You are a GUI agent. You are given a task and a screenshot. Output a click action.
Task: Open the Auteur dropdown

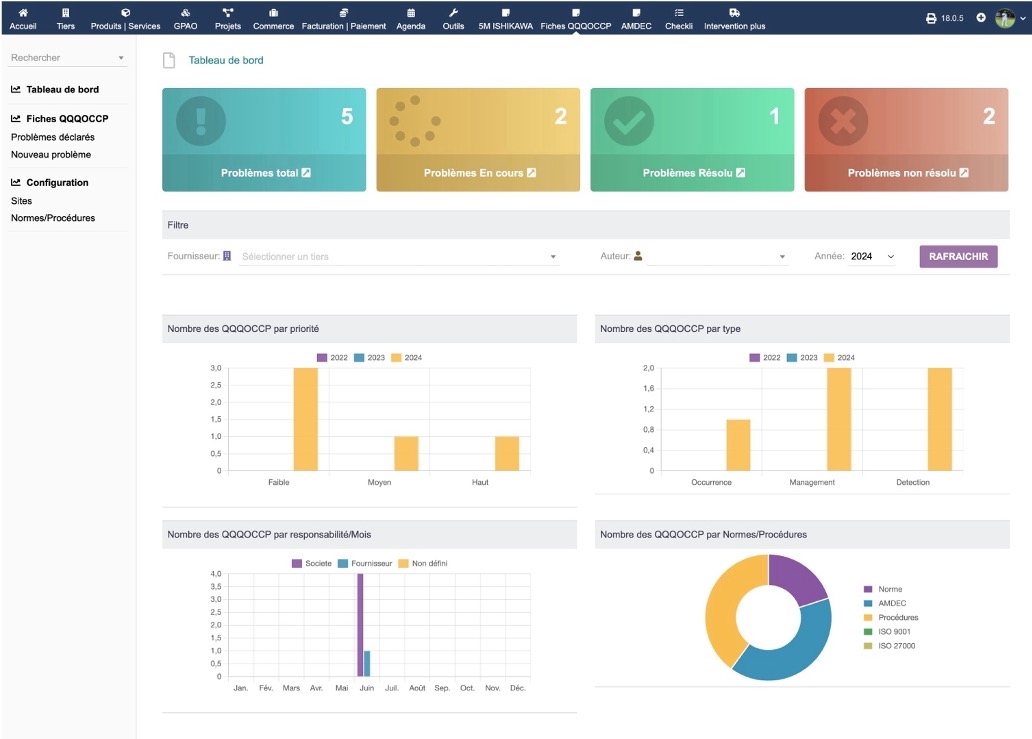pos(715,257)
